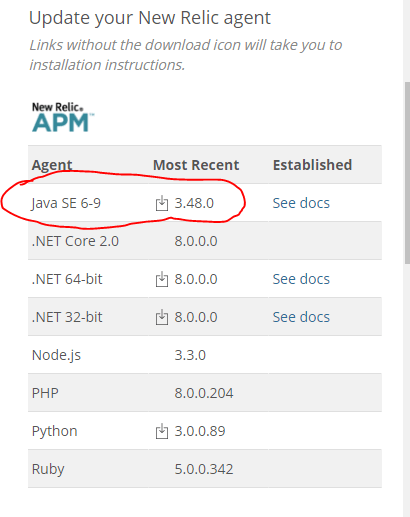Click the .NET 64-bit download icon
The height and width of the screenshot is (517, 410).
click(x=162, y=279)
